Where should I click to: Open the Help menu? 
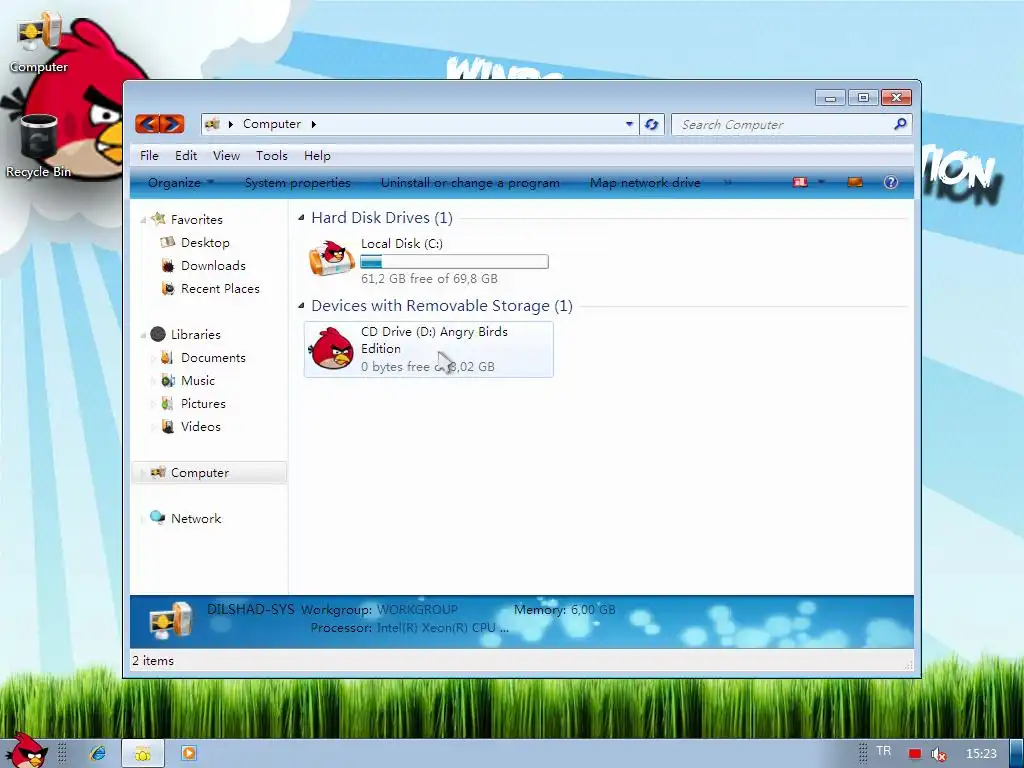point(317,155)
